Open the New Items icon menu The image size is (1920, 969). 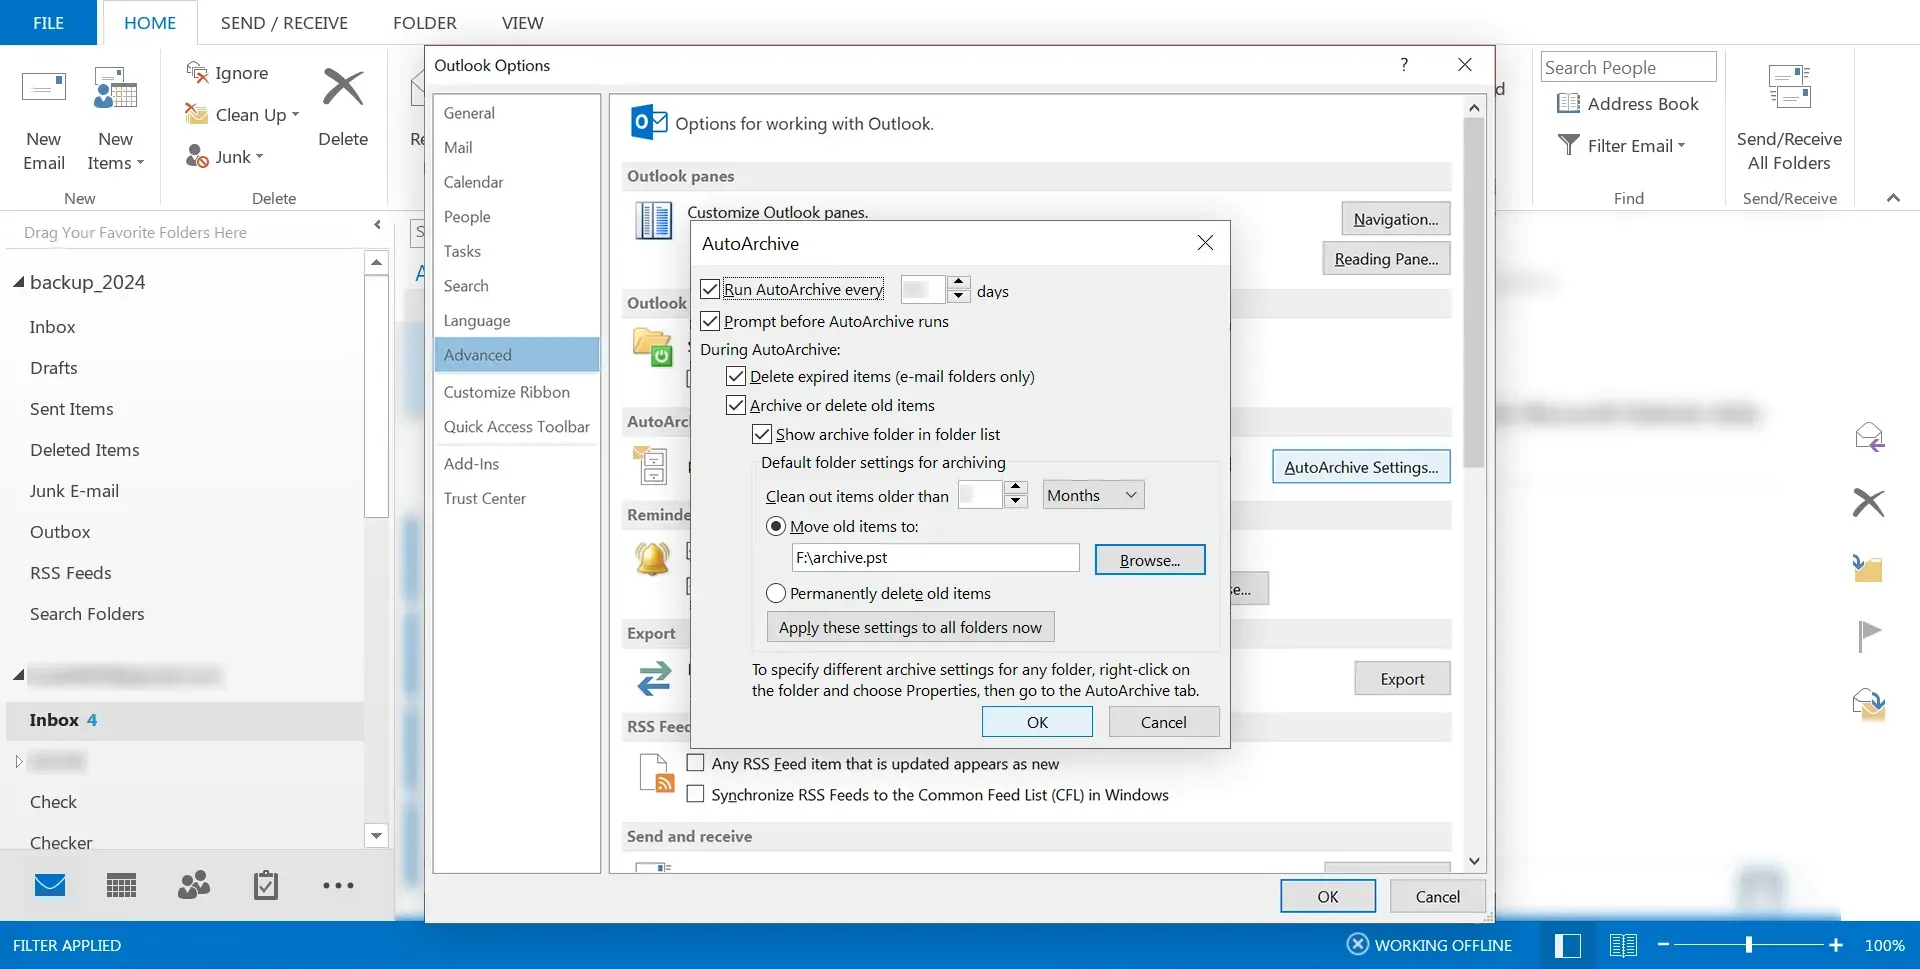click(x=115, y=88)
